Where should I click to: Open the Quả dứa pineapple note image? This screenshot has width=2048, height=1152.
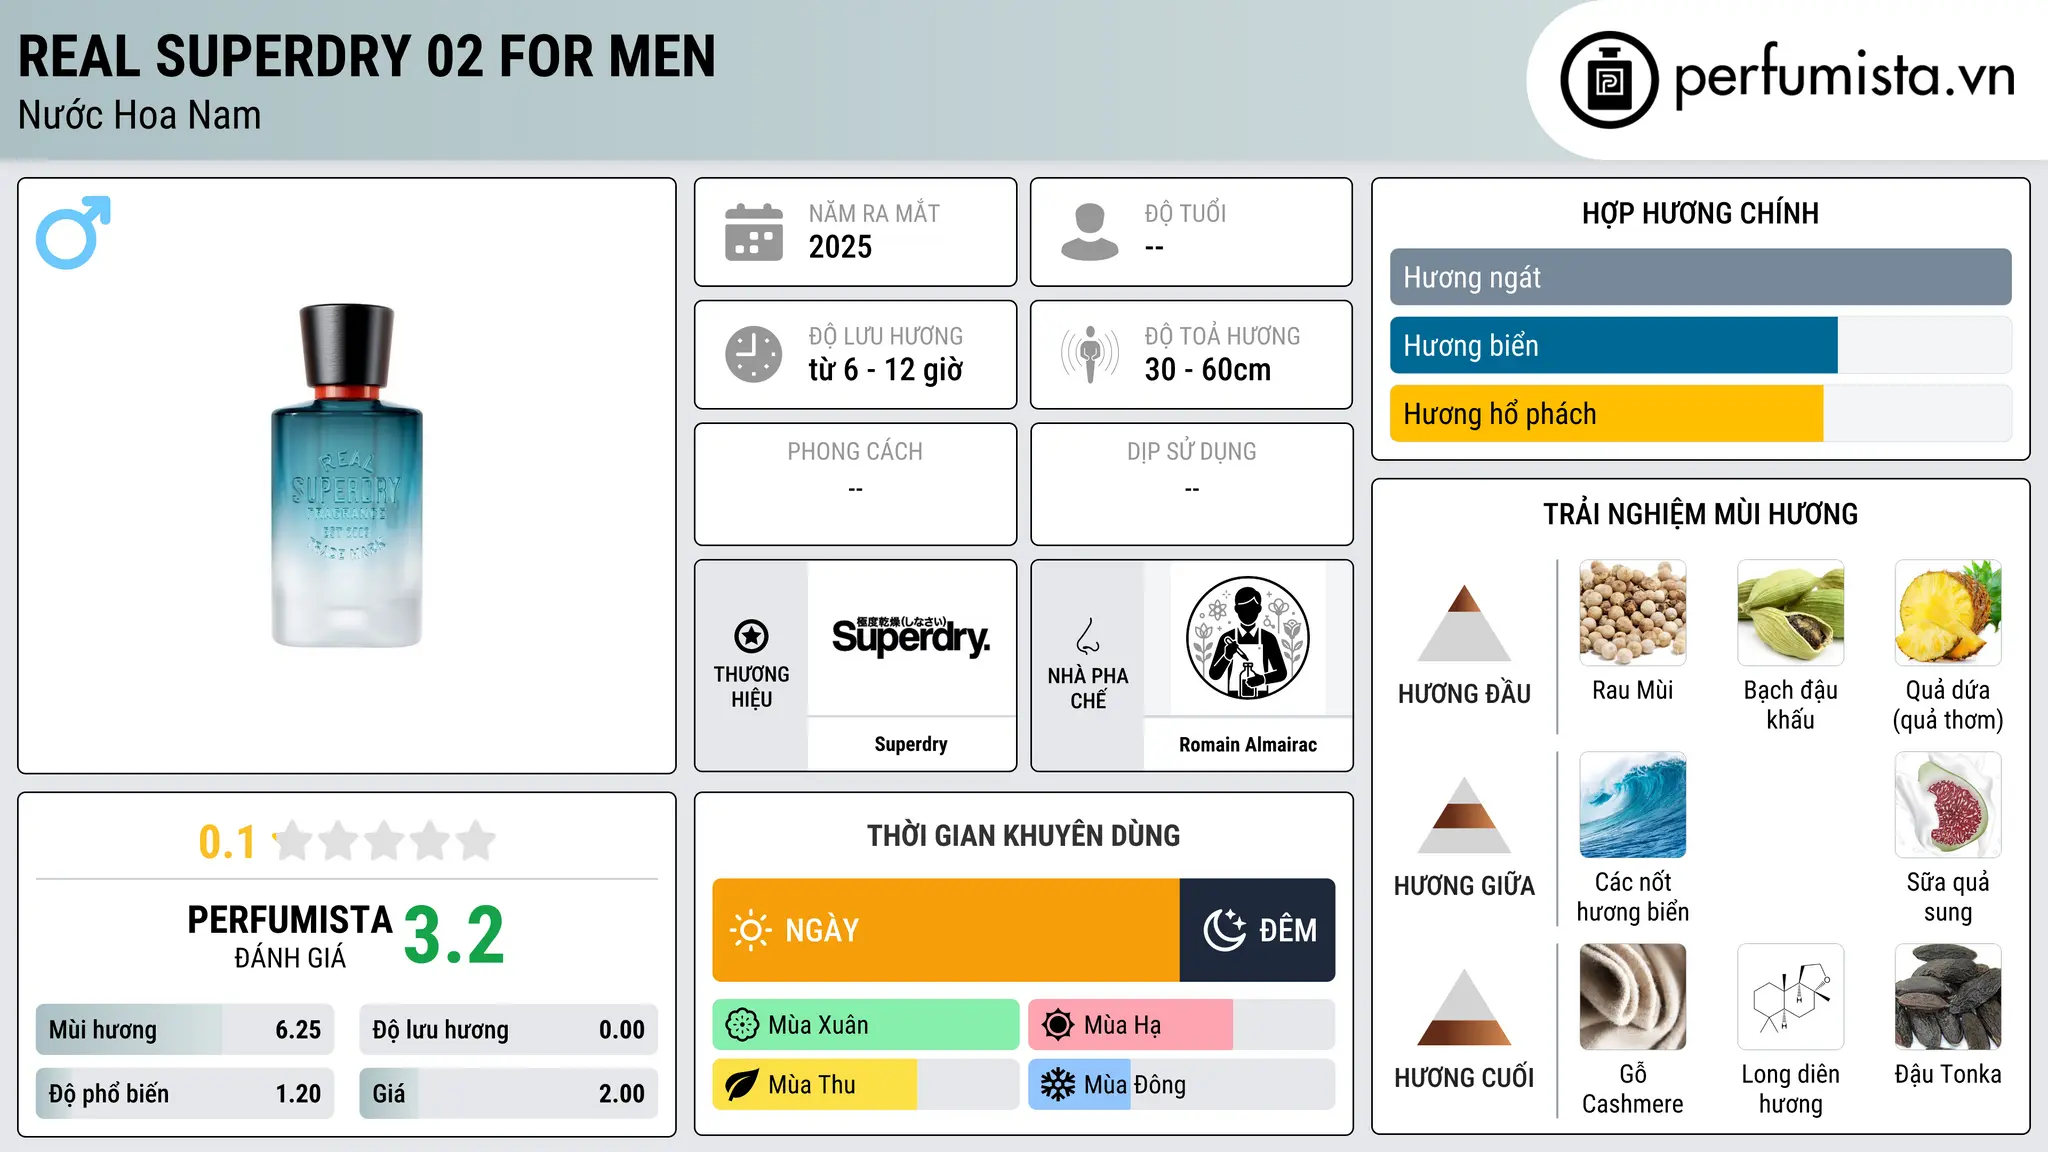pyautogui.click(x=1948, y=613)
